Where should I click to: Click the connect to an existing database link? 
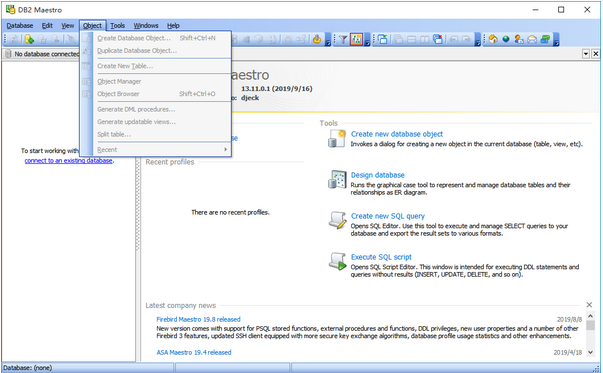click(x=68, y=160)
